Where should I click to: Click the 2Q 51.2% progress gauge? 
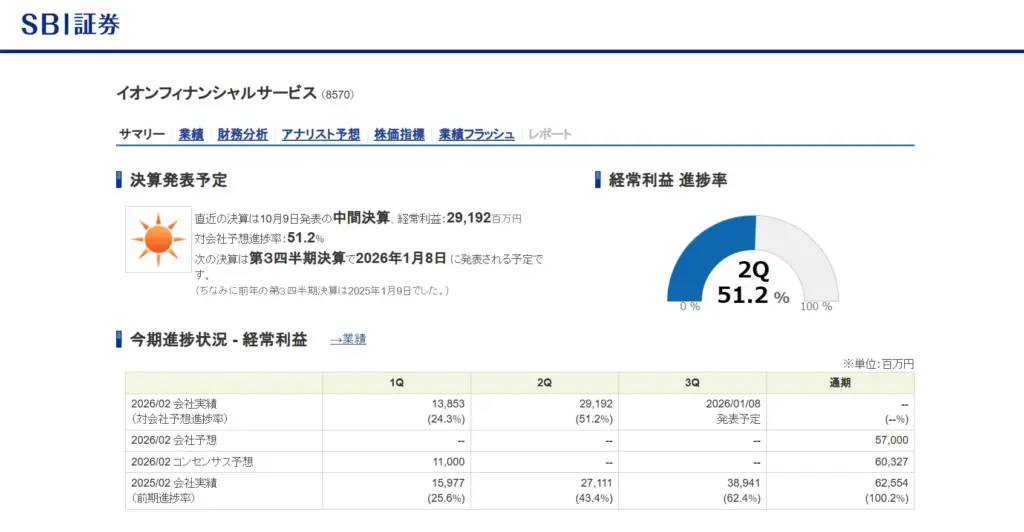pos(753,261)
